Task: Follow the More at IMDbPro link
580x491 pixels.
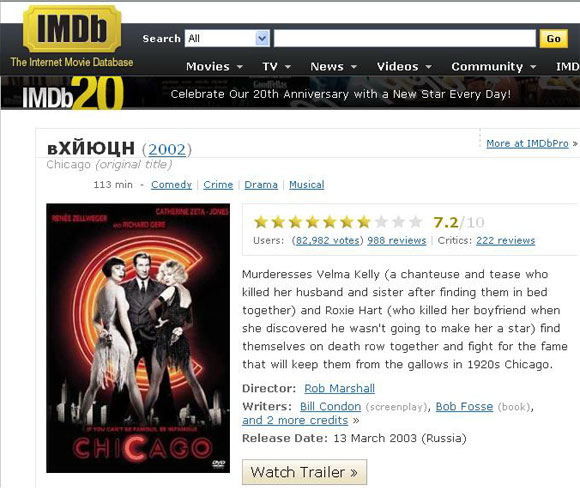Action: [527, 144]
